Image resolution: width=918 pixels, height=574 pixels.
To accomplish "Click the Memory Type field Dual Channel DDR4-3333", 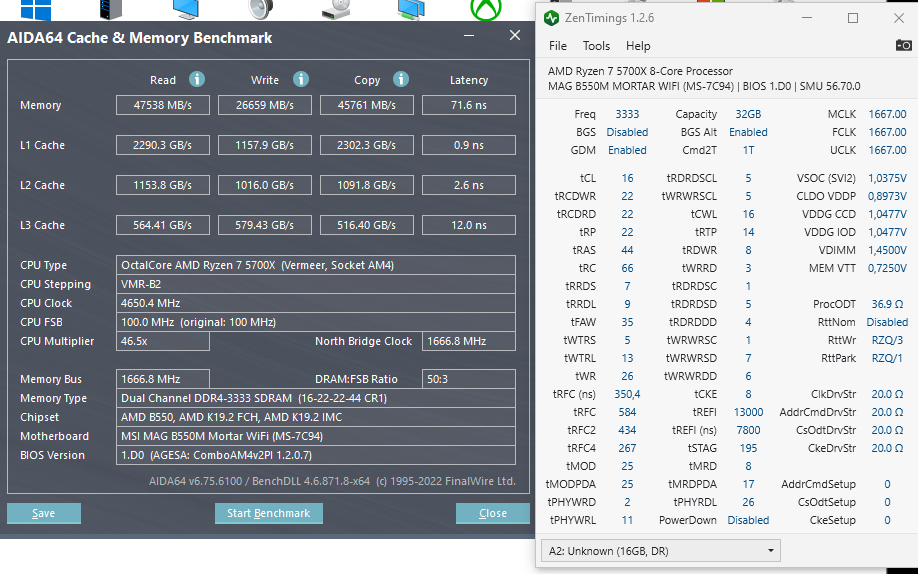I will pos(316,398).
